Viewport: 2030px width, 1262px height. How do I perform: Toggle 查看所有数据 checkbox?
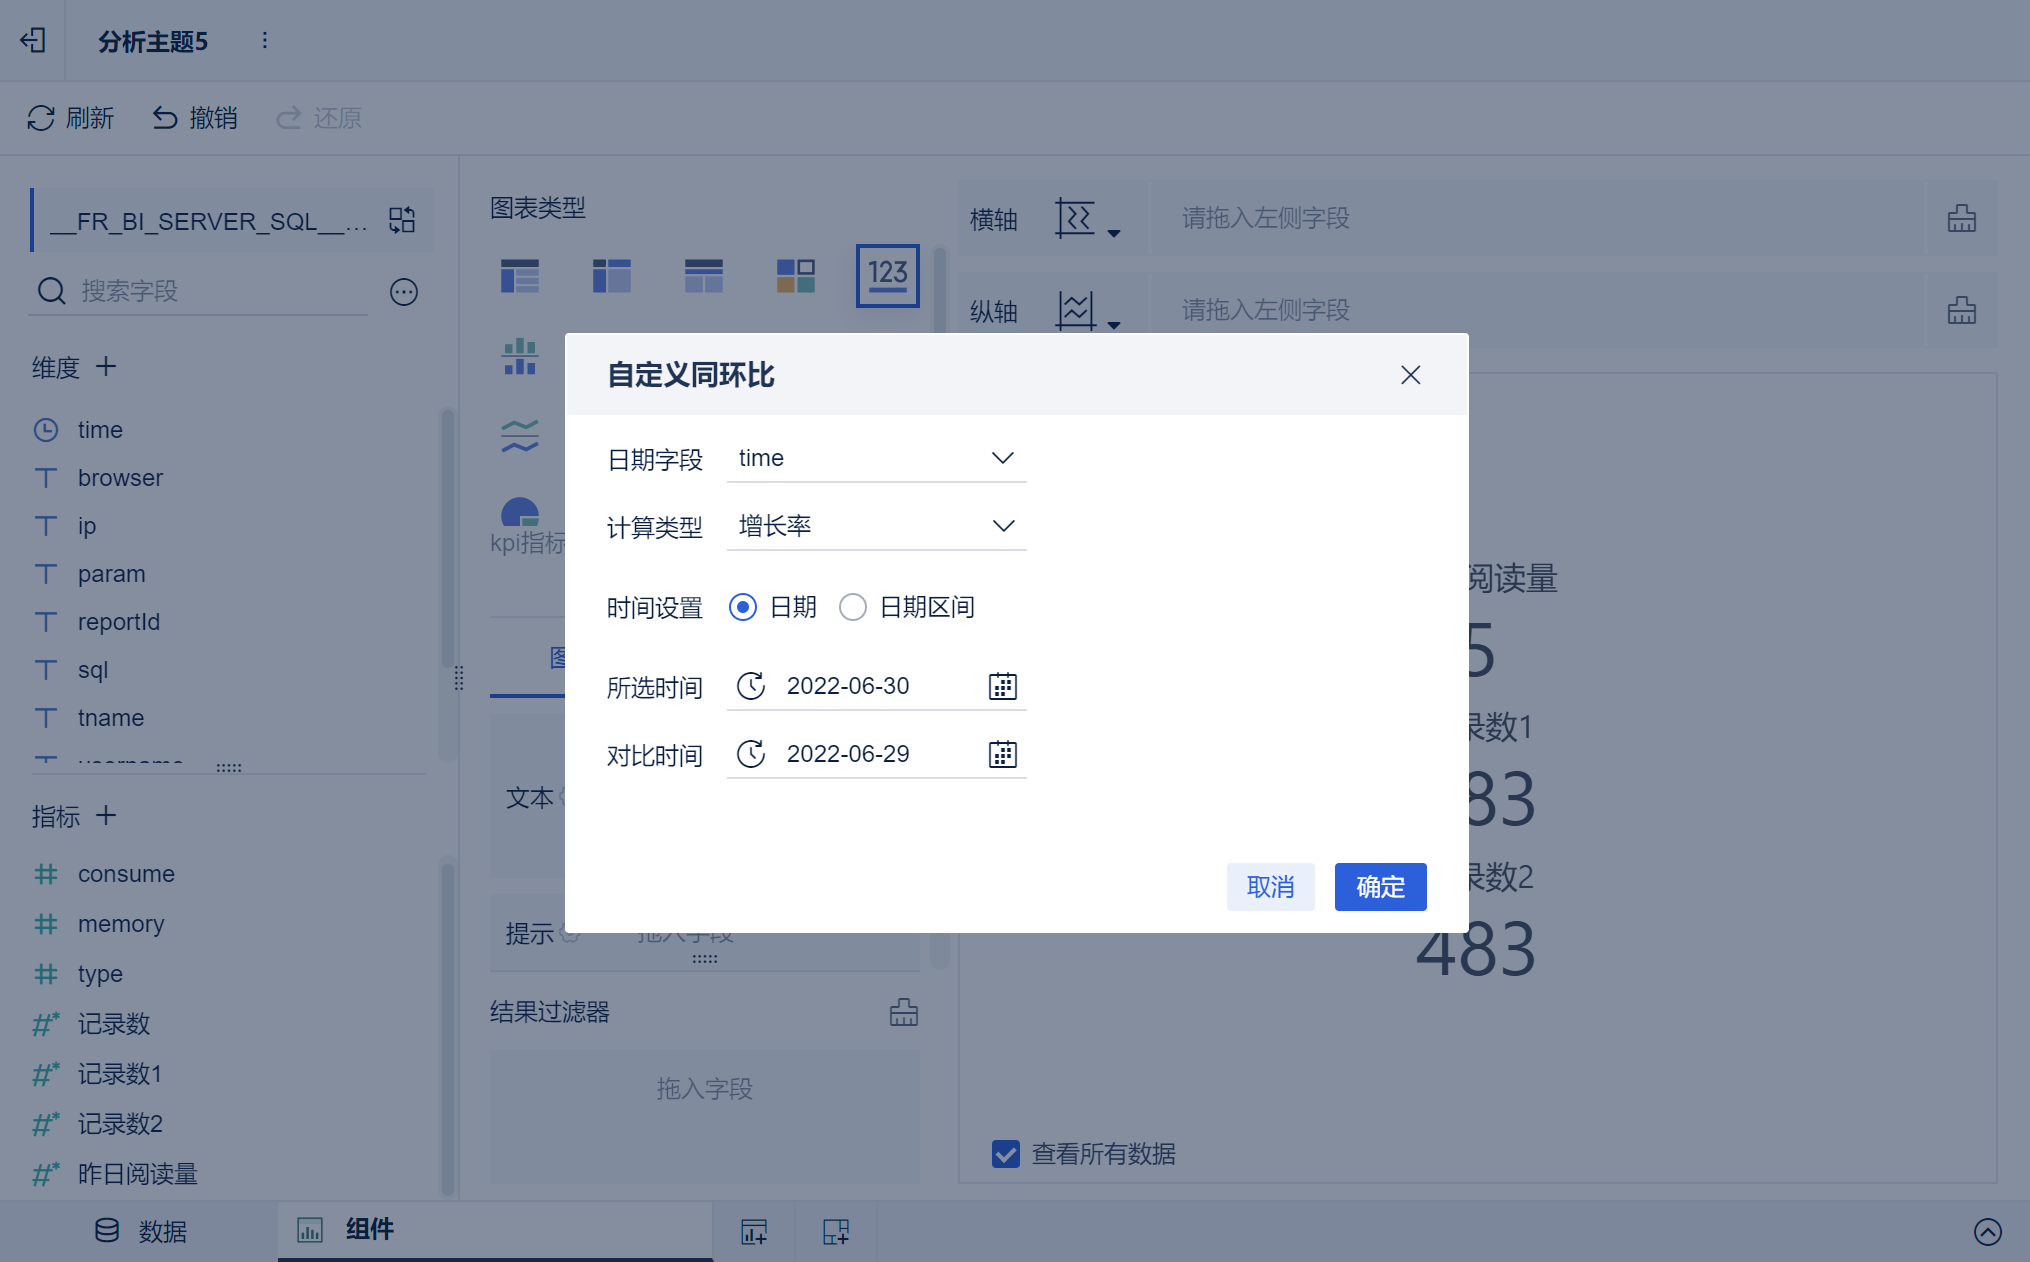1006,1154
